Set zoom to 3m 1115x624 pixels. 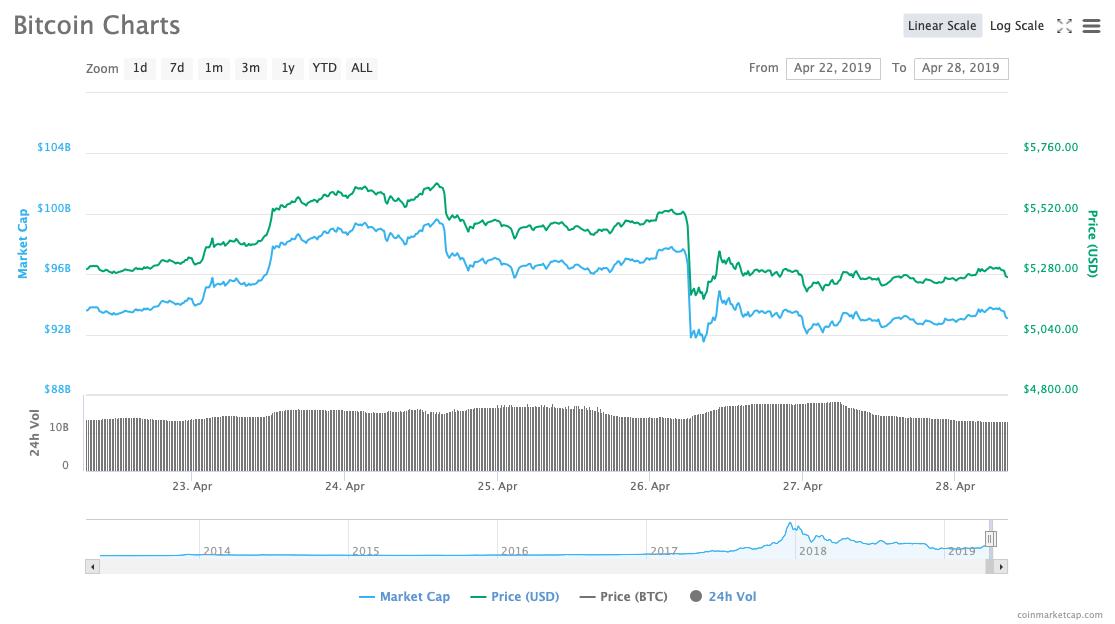(250, 68)
